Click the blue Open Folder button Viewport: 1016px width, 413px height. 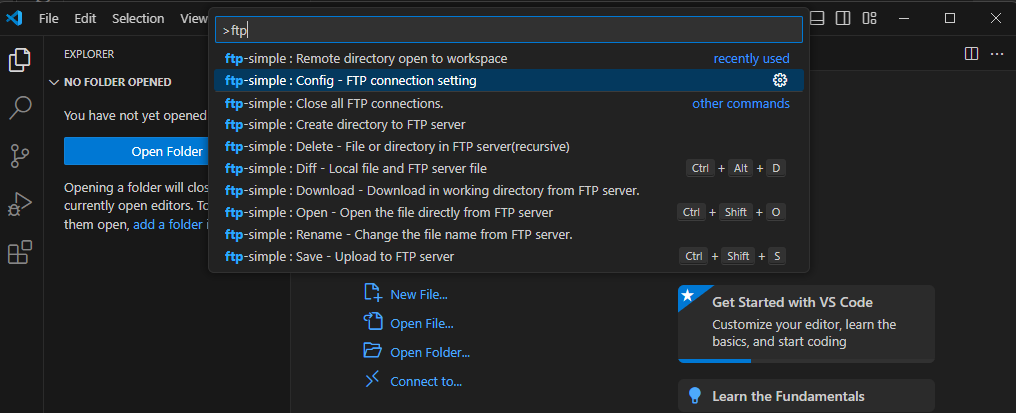point(136,152)
